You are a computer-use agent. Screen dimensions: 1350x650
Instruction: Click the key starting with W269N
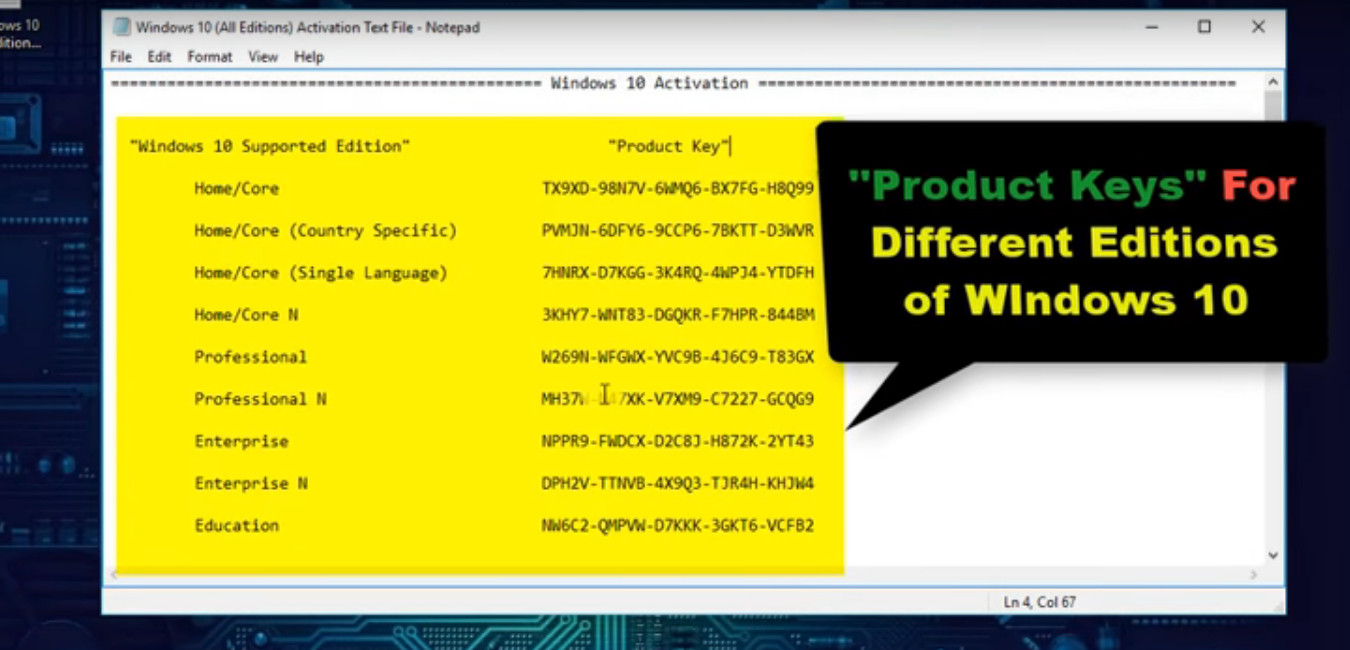[x=678, y=357]
